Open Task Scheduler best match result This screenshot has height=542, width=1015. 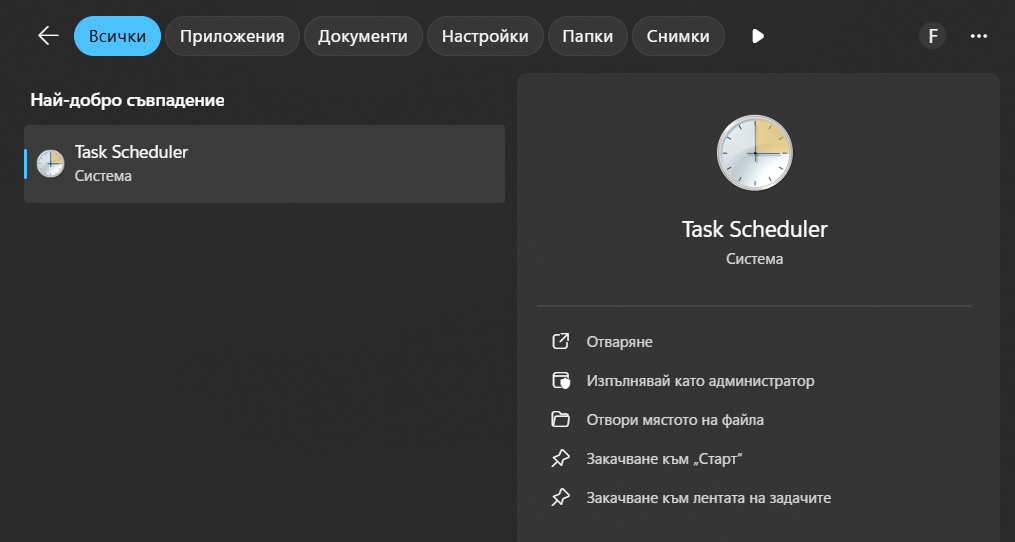tap(264, 164)
